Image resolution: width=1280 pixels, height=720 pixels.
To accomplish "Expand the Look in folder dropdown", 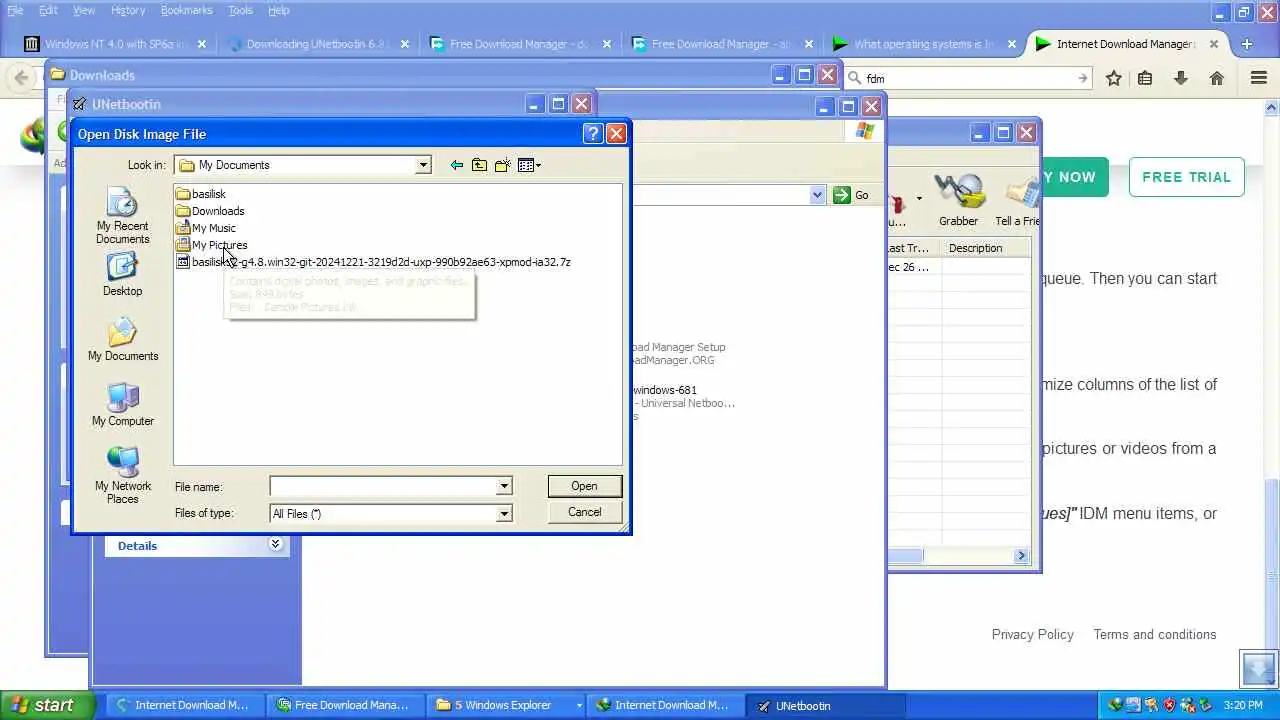I will (423, 165).
